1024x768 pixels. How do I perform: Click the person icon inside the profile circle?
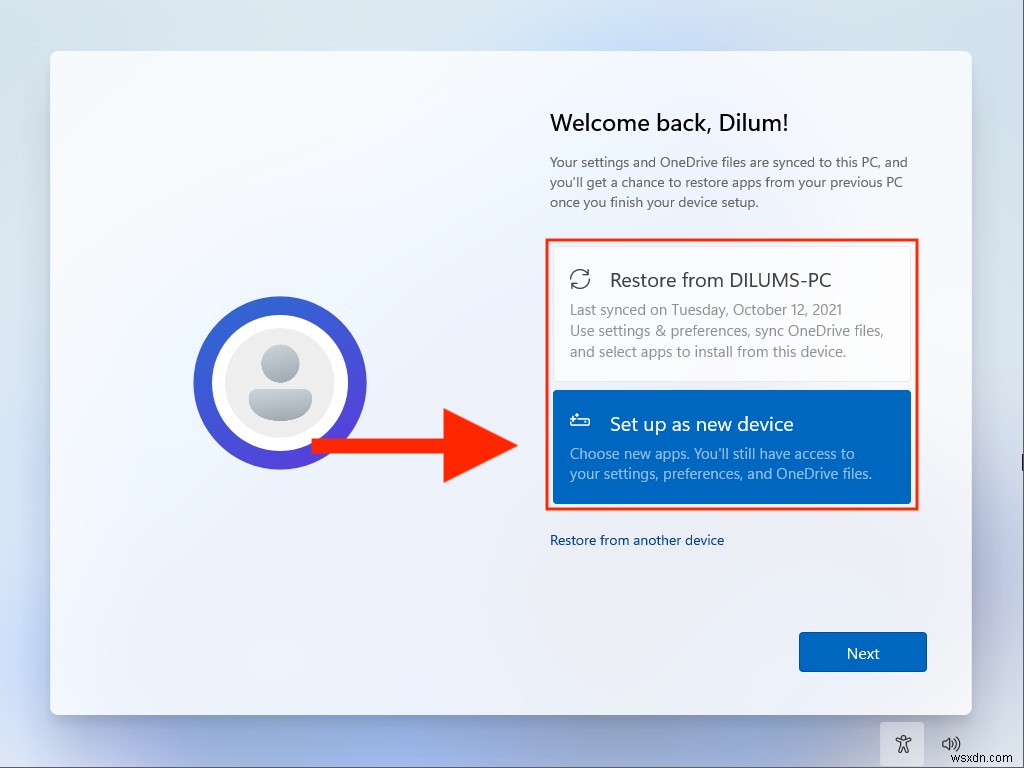coord(280,382)
